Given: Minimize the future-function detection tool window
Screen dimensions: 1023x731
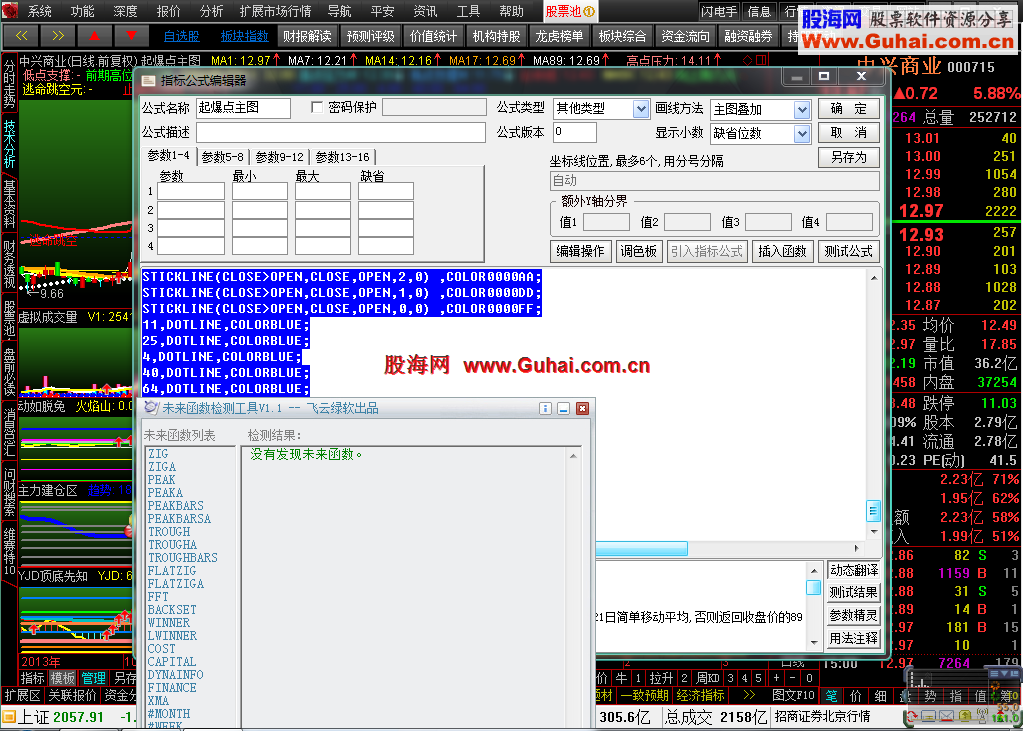Looking at the screenshot, I should point(564,409).
